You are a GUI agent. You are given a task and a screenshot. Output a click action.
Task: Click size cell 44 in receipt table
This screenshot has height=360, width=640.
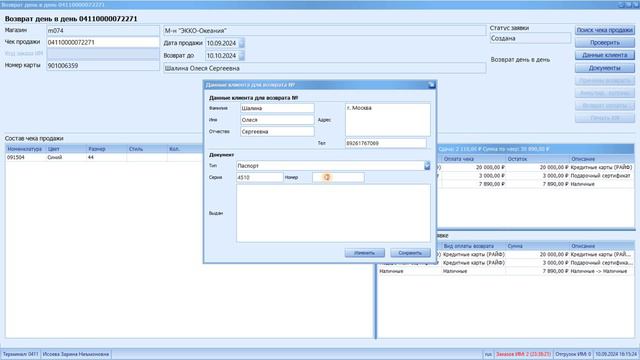[106, 157]
